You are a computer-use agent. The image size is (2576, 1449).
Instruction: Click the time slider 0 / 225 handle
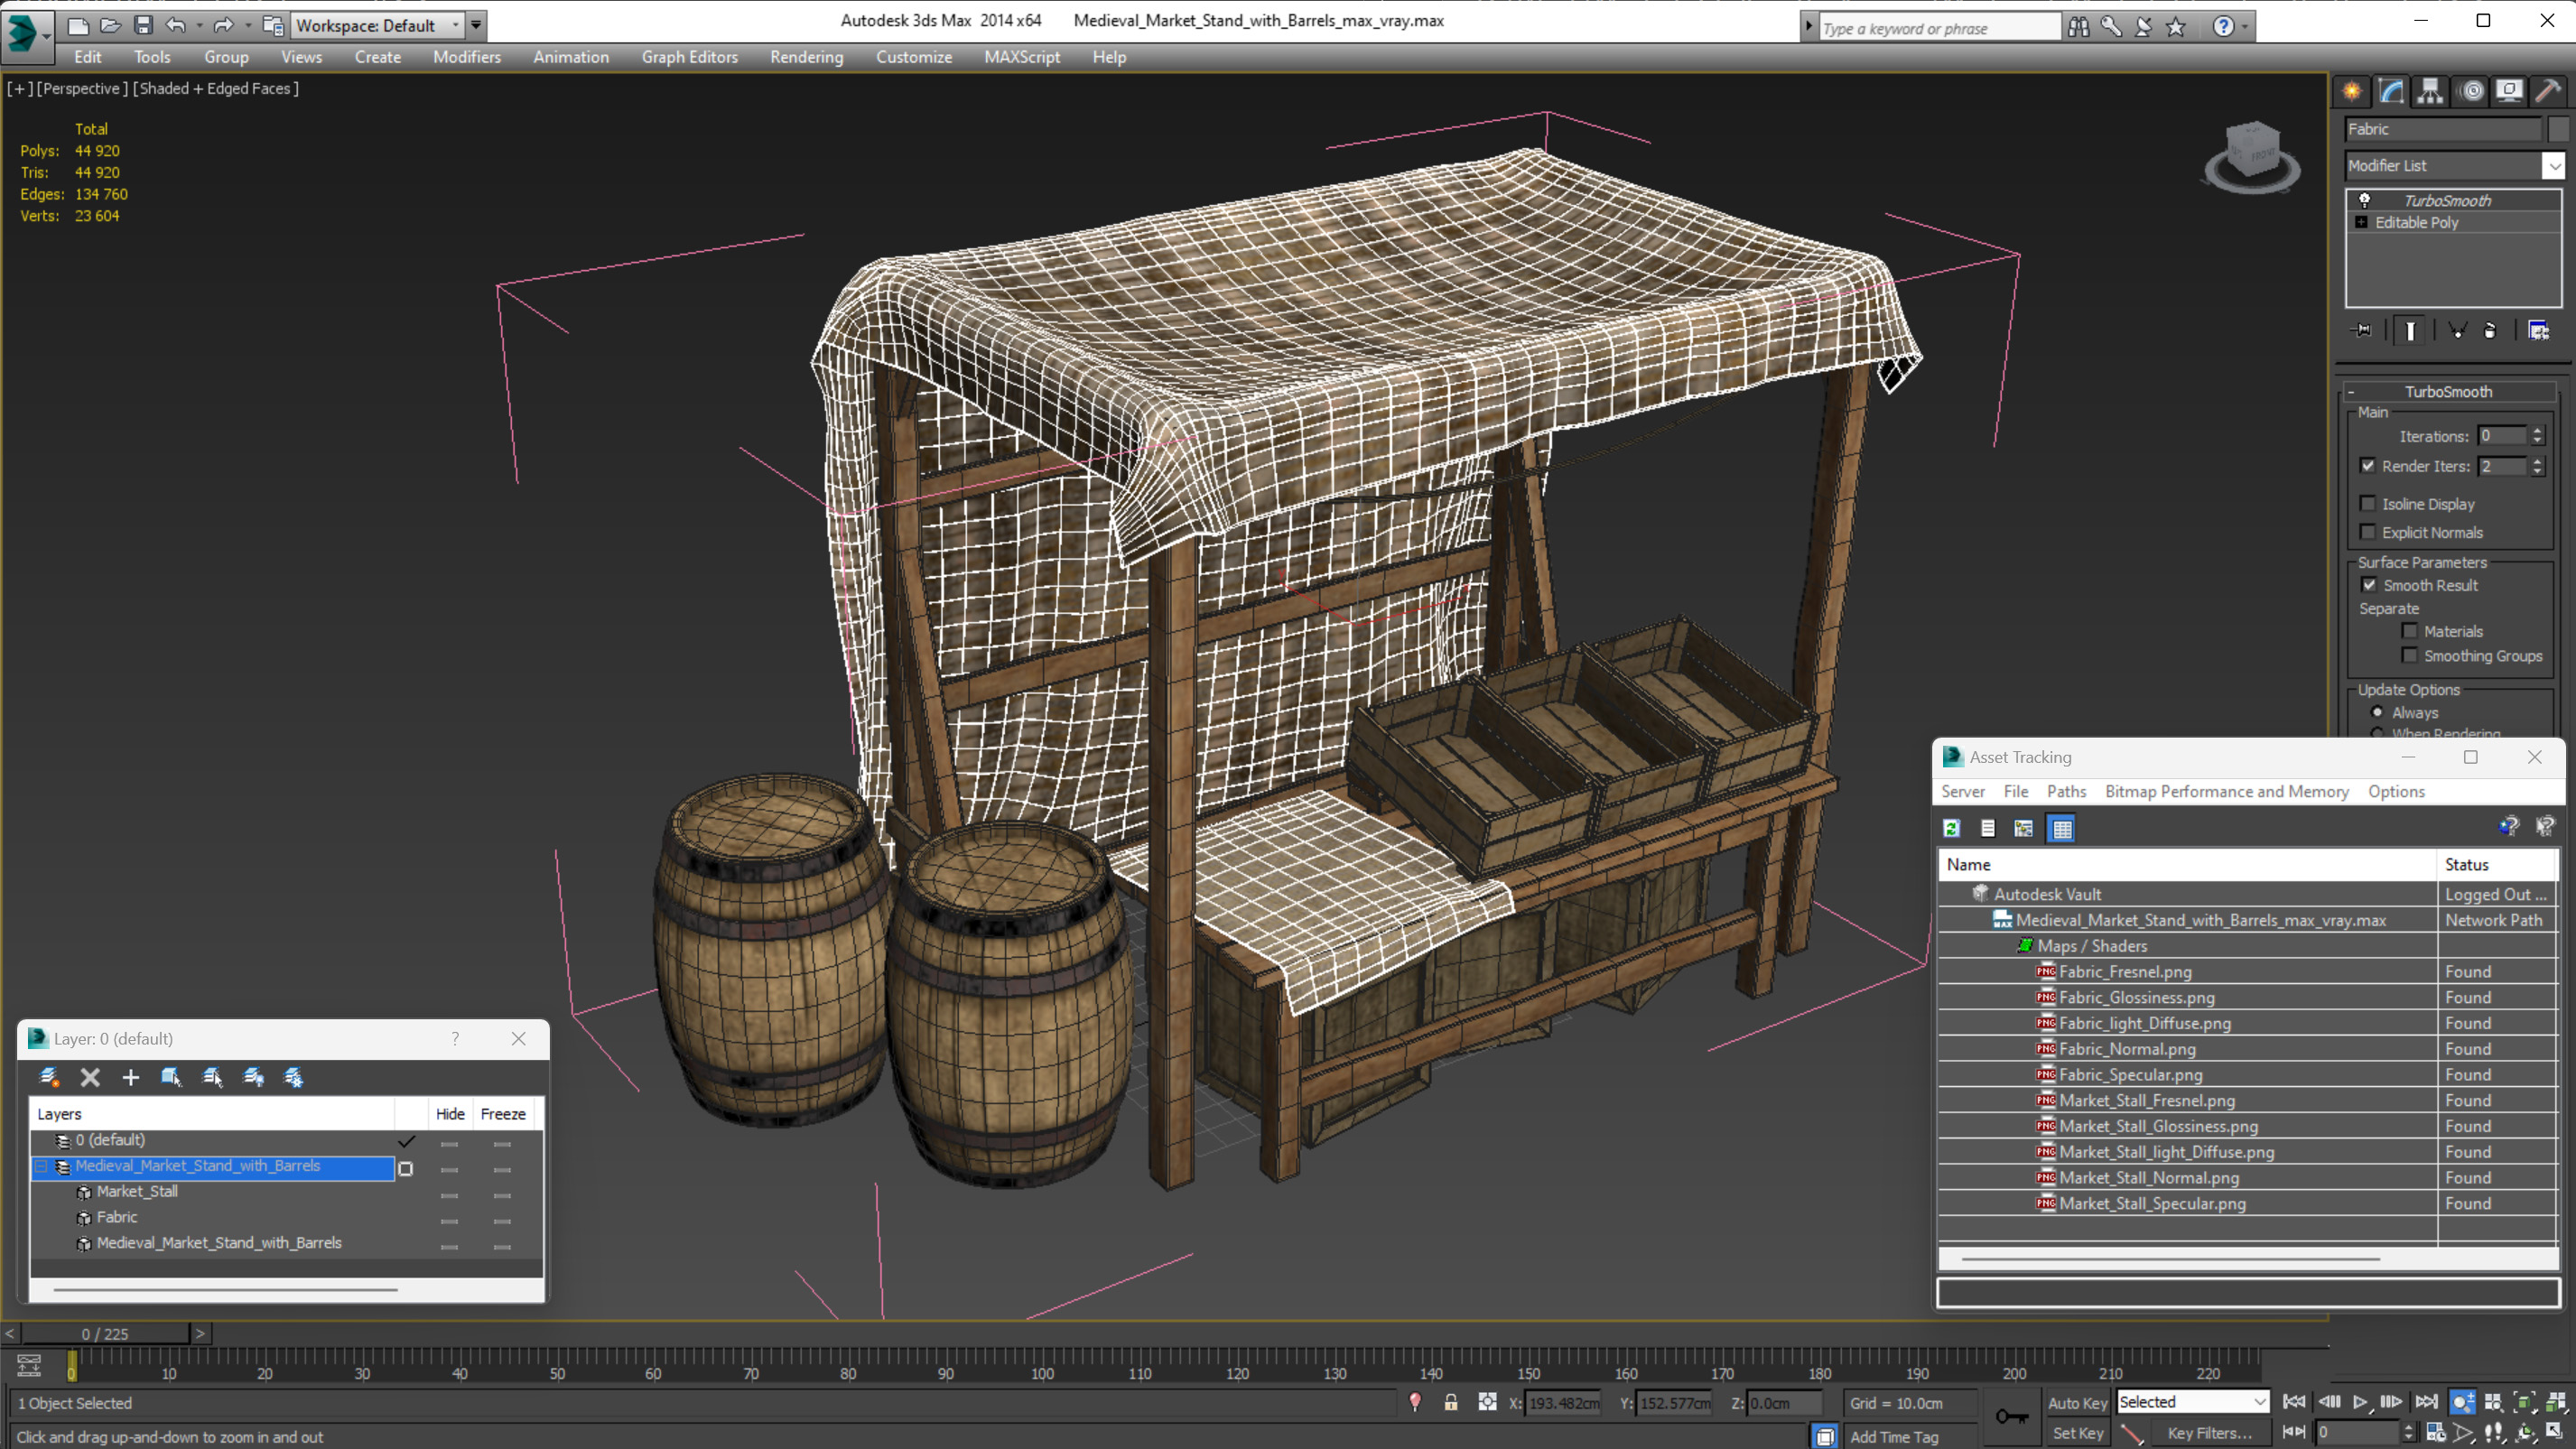click(105, 1334)
